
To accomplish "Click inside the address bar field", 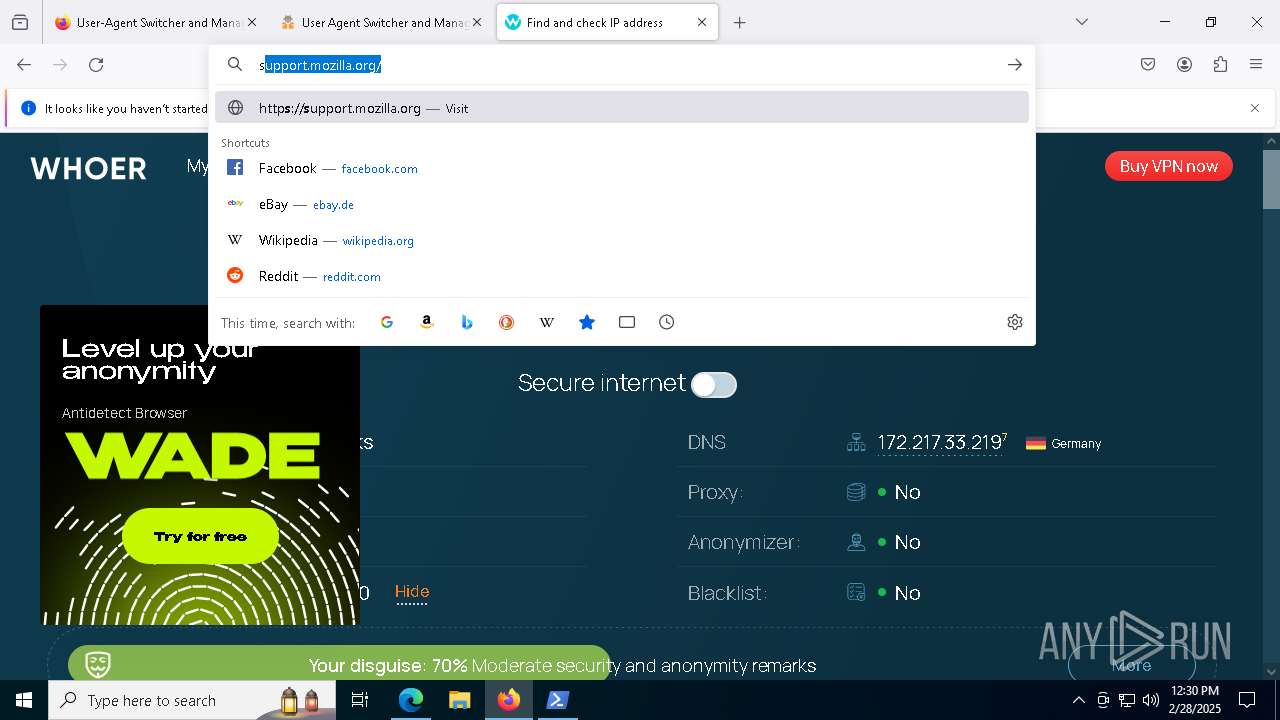I will click(x=622, y=65).
